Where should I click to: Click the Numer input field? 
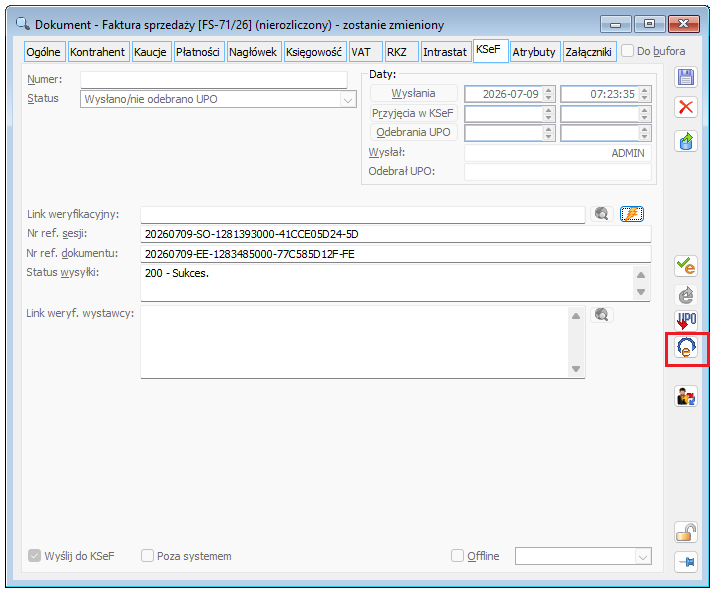click(x=214, y=79)
